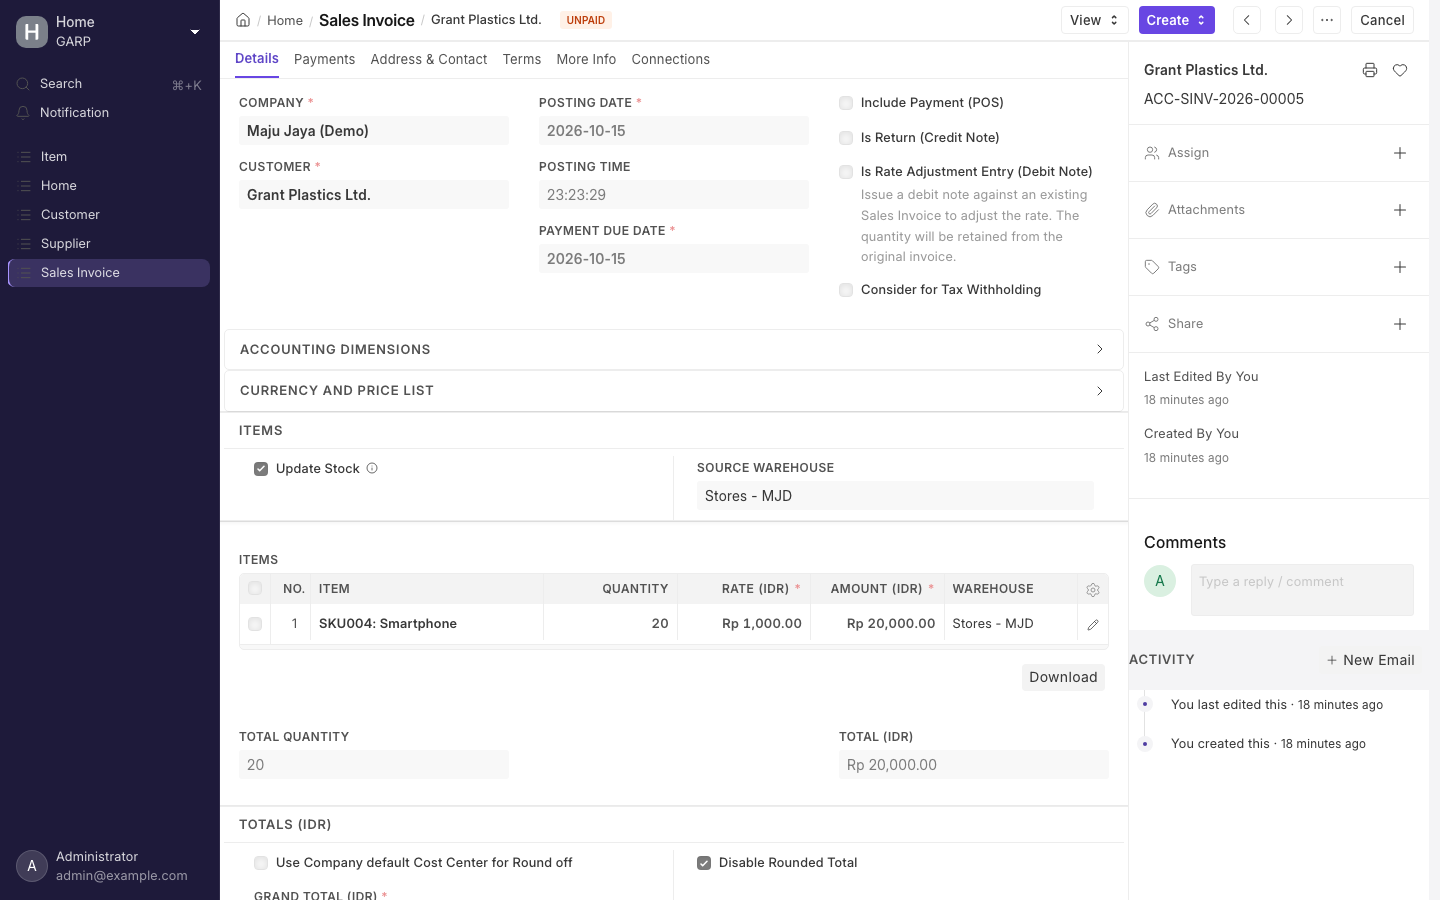Expand the Accounting Dimensions section

(x=673, y=350)
